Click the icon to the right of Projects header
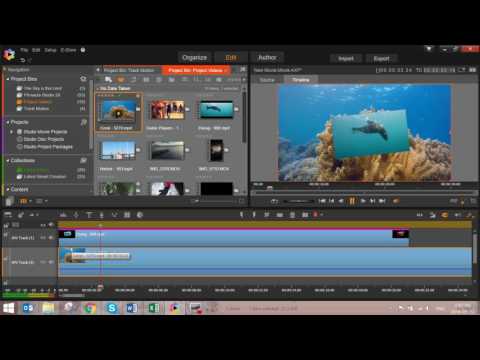Image resolution: width=480 pixels, height=360 pixels. (x=84, y=122)
